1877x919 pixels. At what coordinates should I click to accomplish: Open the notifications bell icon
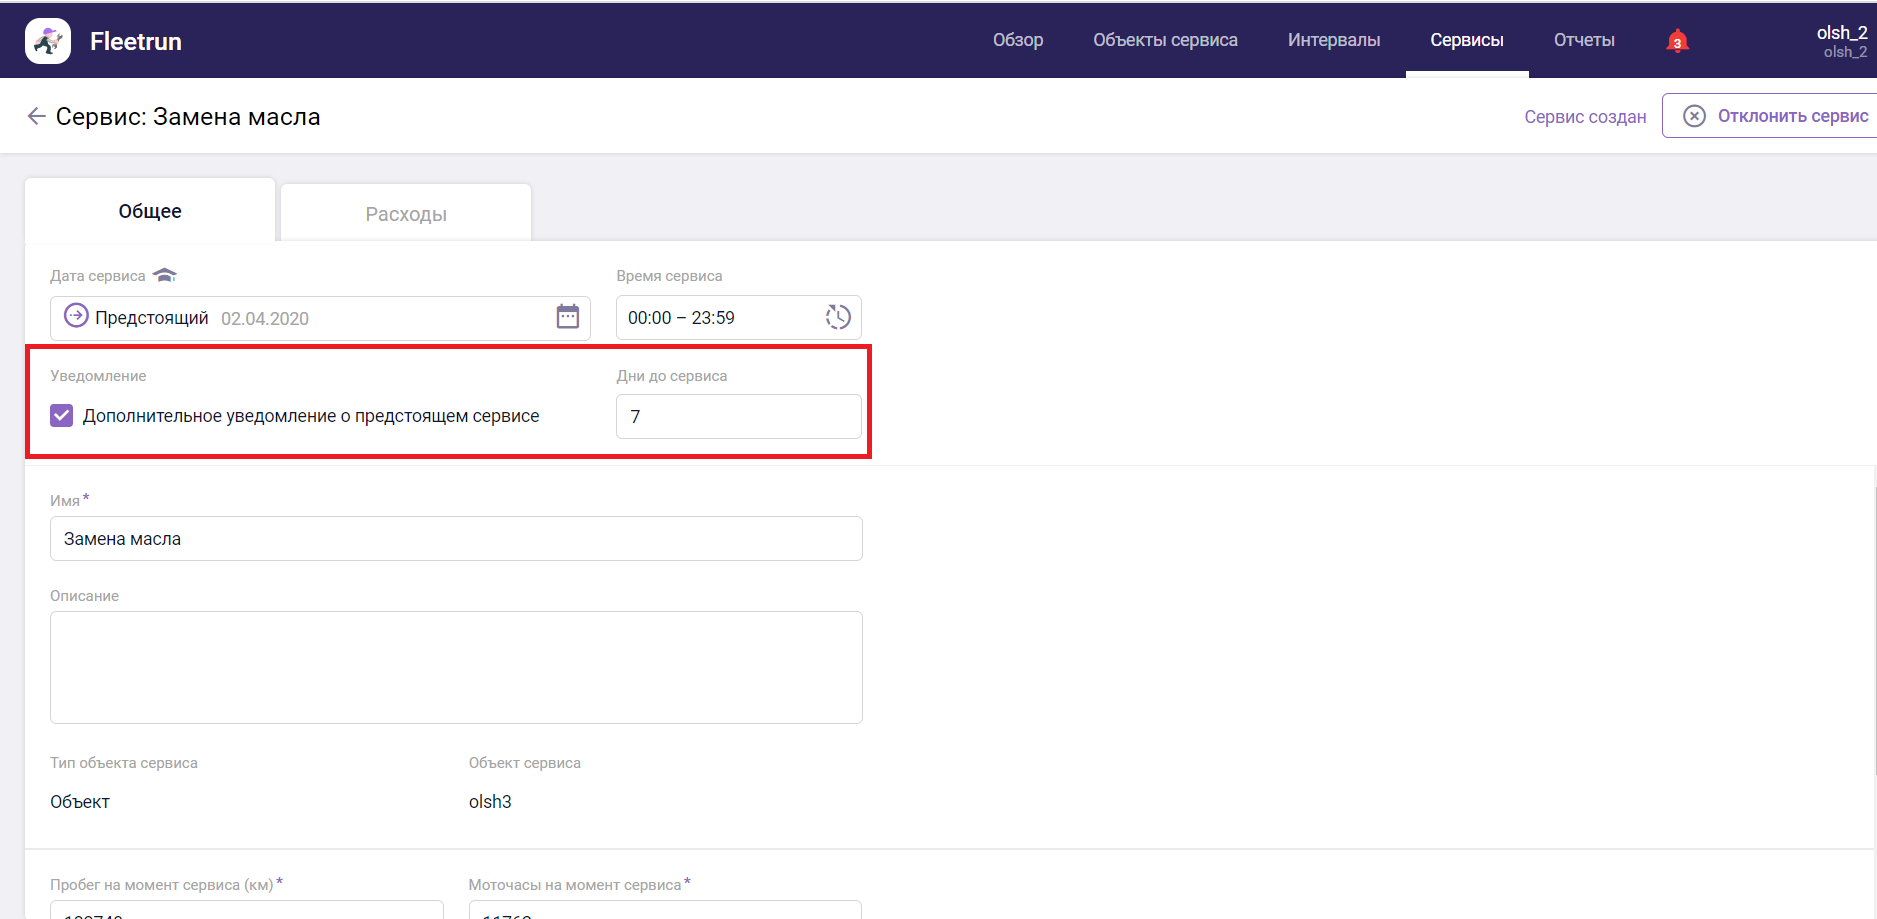[x=1677, y=41]
